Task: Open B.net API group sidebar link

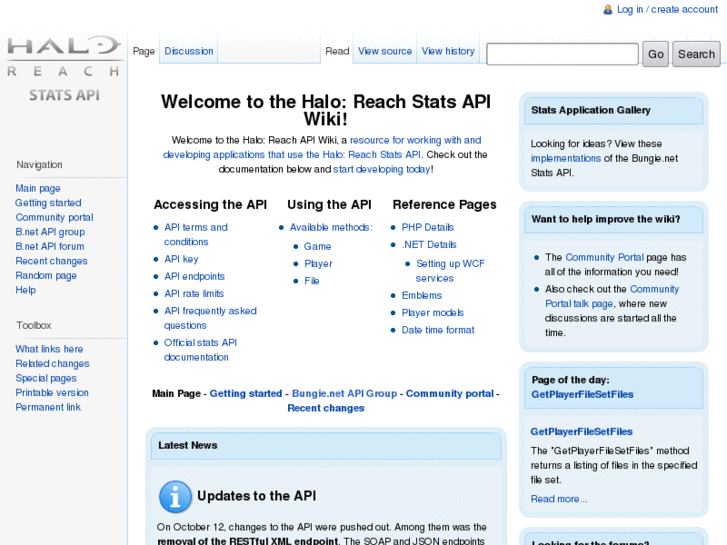Action: coord(50,232)
